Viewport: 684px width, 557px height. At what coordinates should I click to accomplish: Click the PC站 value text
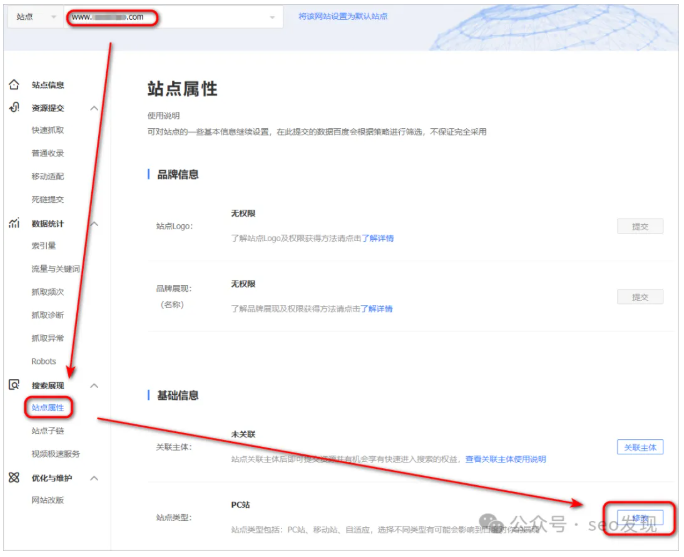240,505
